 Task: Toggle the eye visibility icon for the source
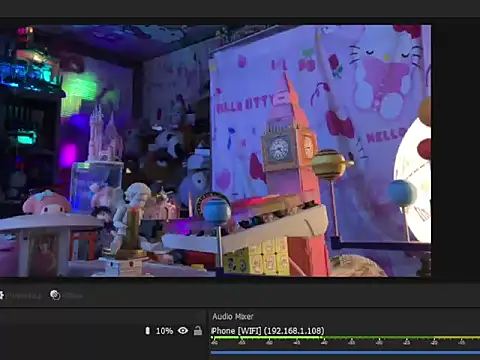tap(183, 330)
